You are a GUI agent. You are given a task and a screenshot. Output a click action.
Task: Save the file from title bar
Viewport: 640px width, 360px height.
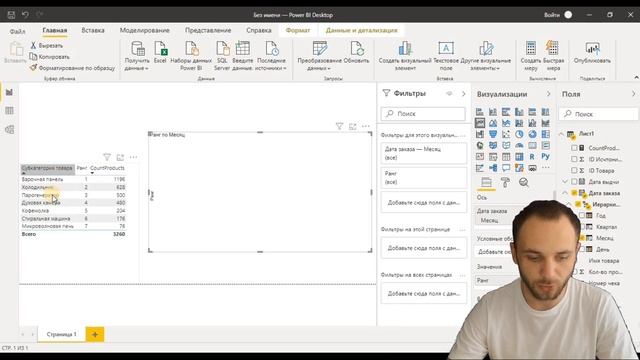click(11, 15)
